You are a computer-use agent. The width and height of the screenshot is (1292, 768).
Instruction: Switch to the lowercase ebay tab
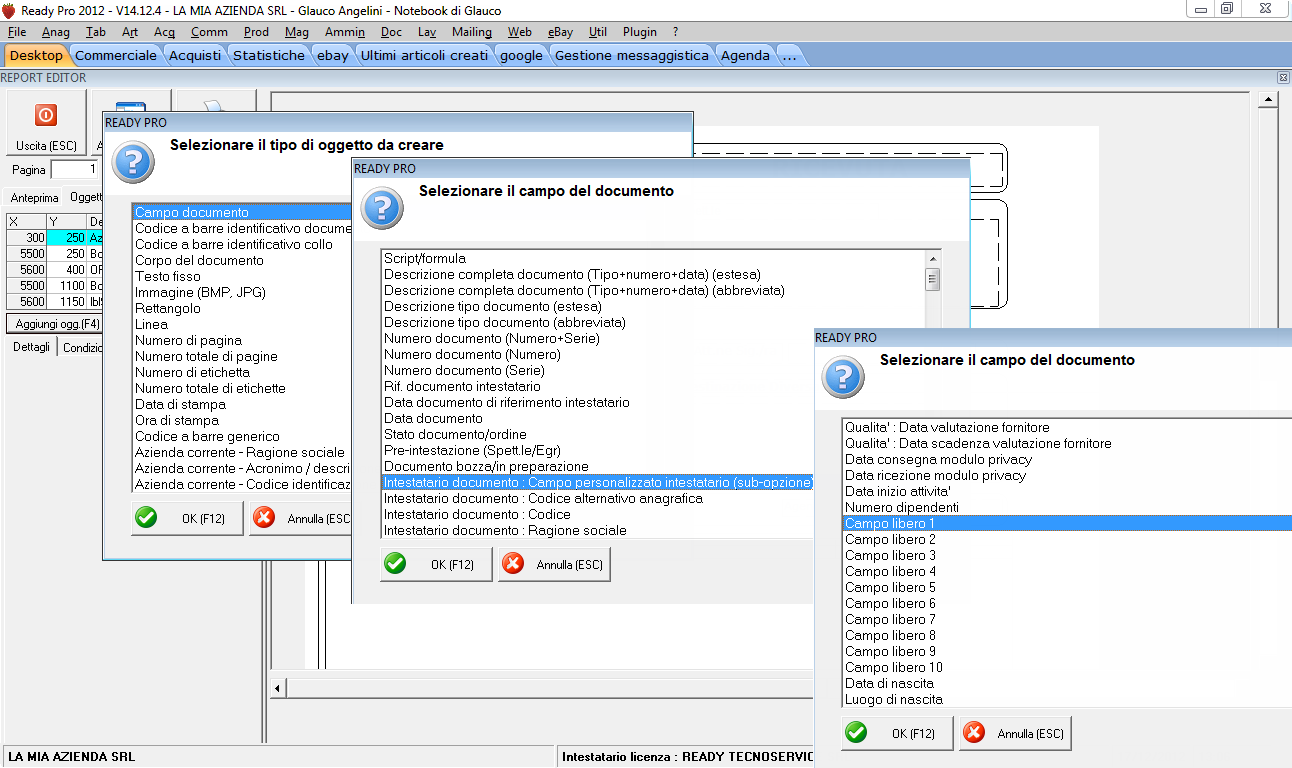click(x=333, y=55)
